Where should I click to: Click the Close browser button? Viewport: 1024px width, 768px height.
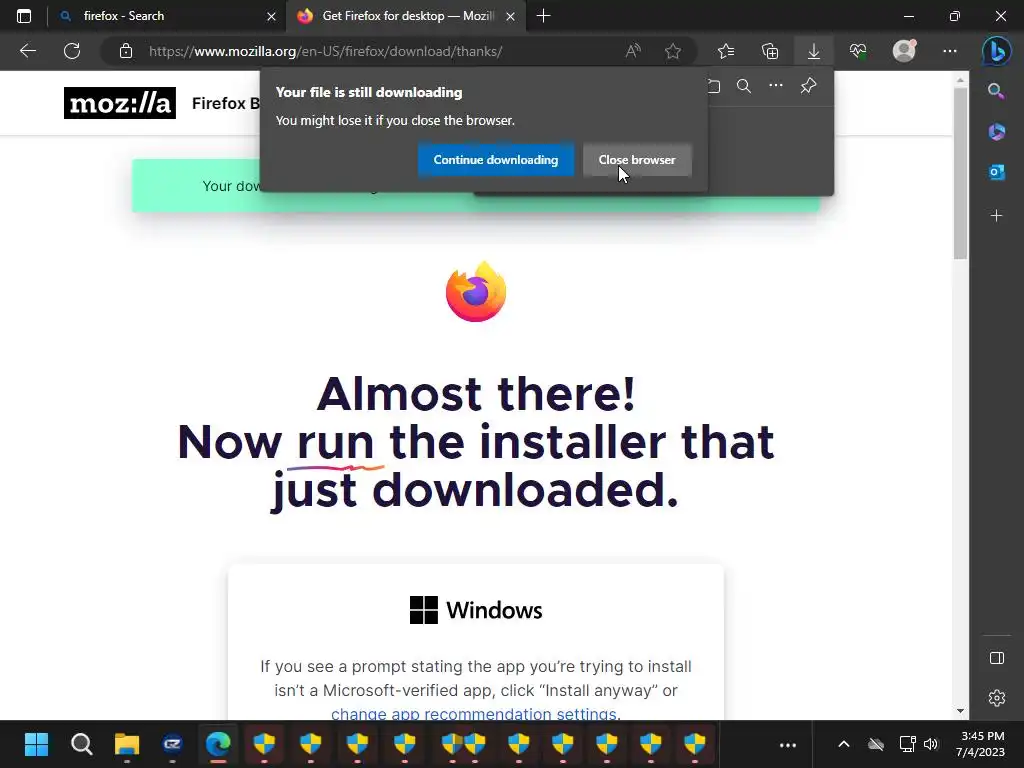(637, 160)
